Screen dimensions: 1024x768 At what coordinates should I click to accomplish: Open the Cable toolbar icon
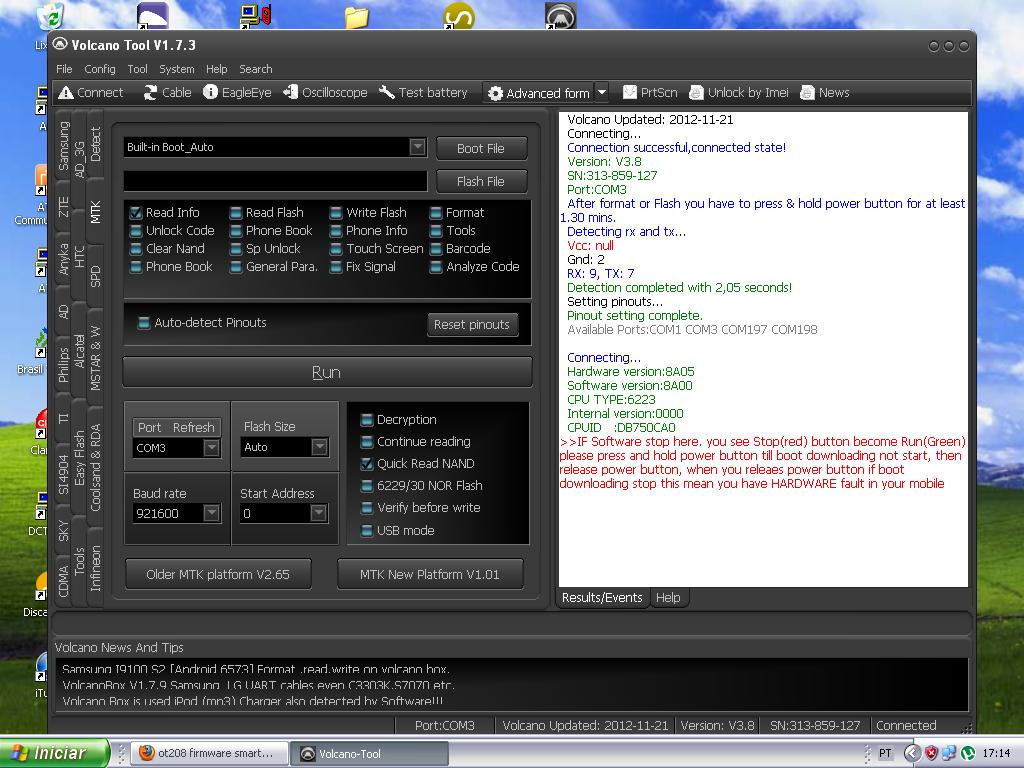(150, 93)
